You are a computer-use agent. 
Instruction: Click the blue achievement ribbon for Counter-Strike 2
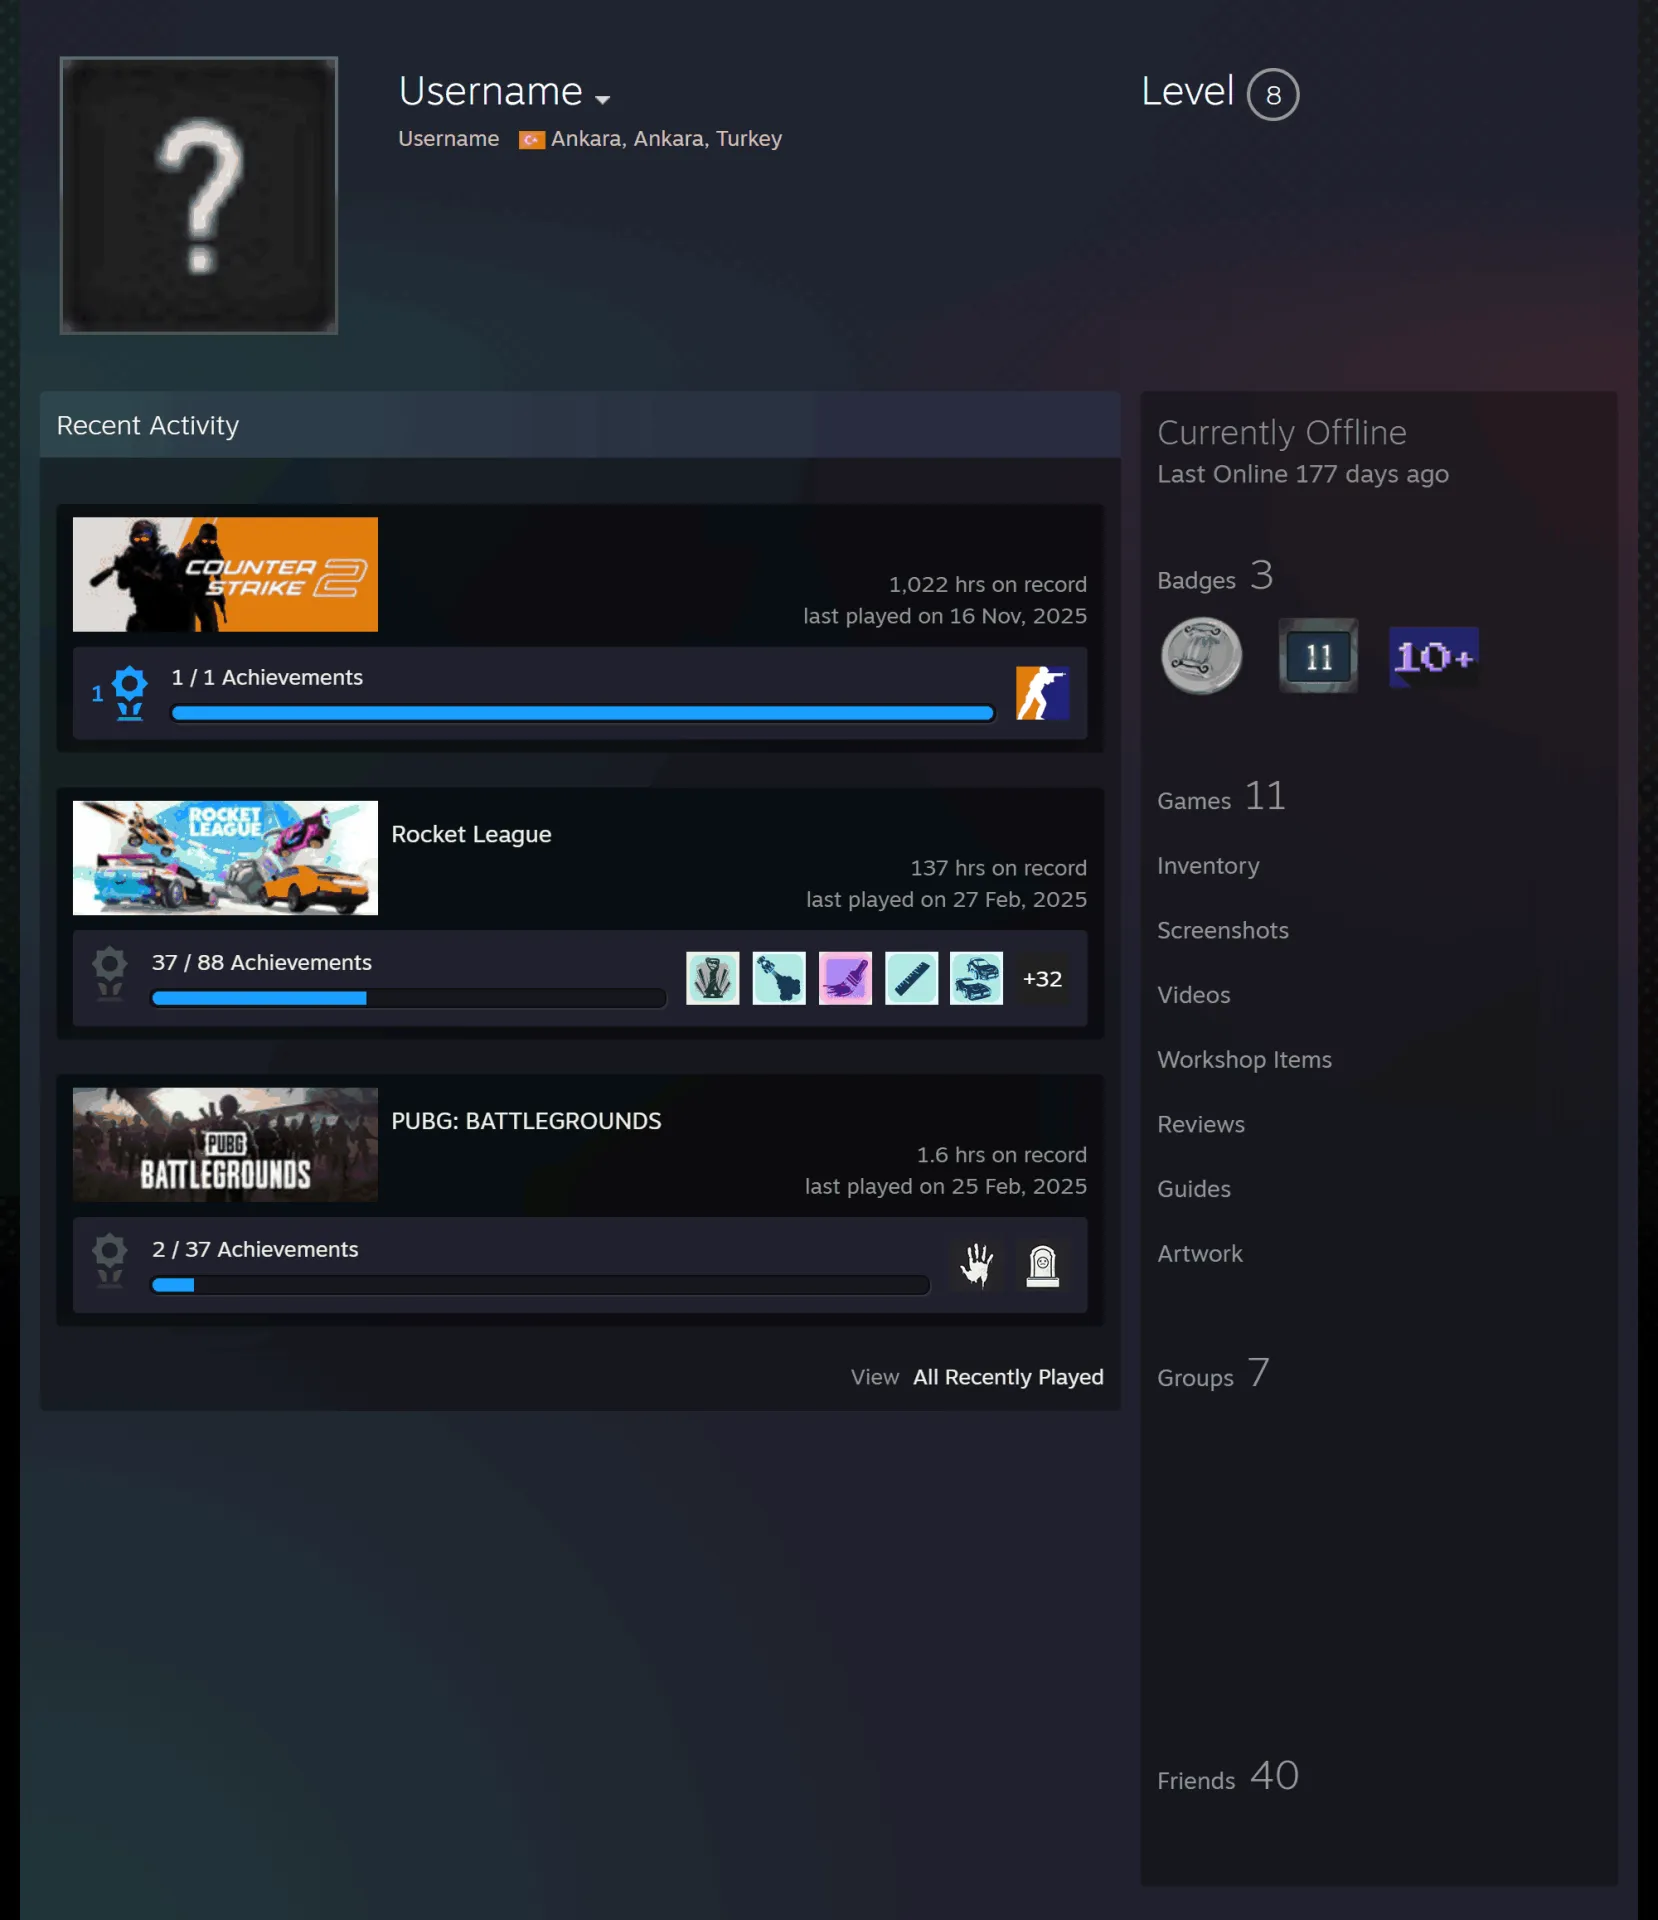coord(129,693)
